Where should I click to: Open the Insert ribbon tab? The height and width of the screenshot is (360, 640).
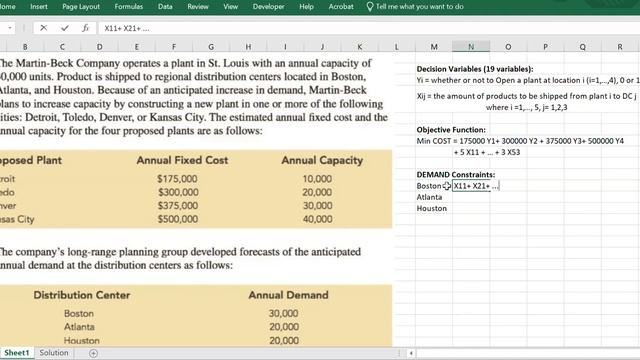(x=39, y=7)
